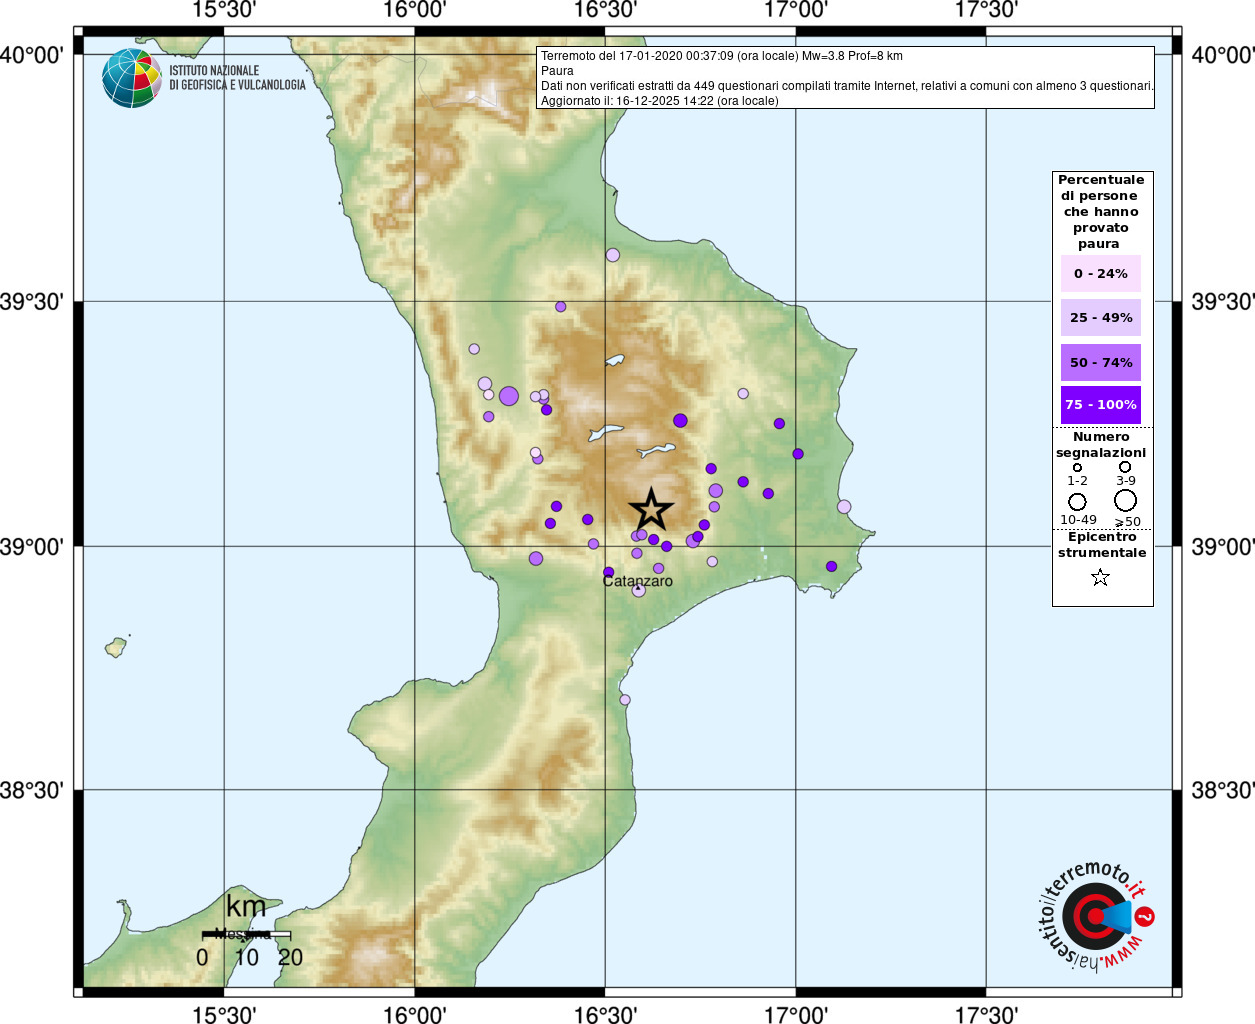Screen dimensions: 1255x1024
Task: Click the "Istituto Nazionale di Geofisica e Vulcanologia" text
Action: pos(237,78)
